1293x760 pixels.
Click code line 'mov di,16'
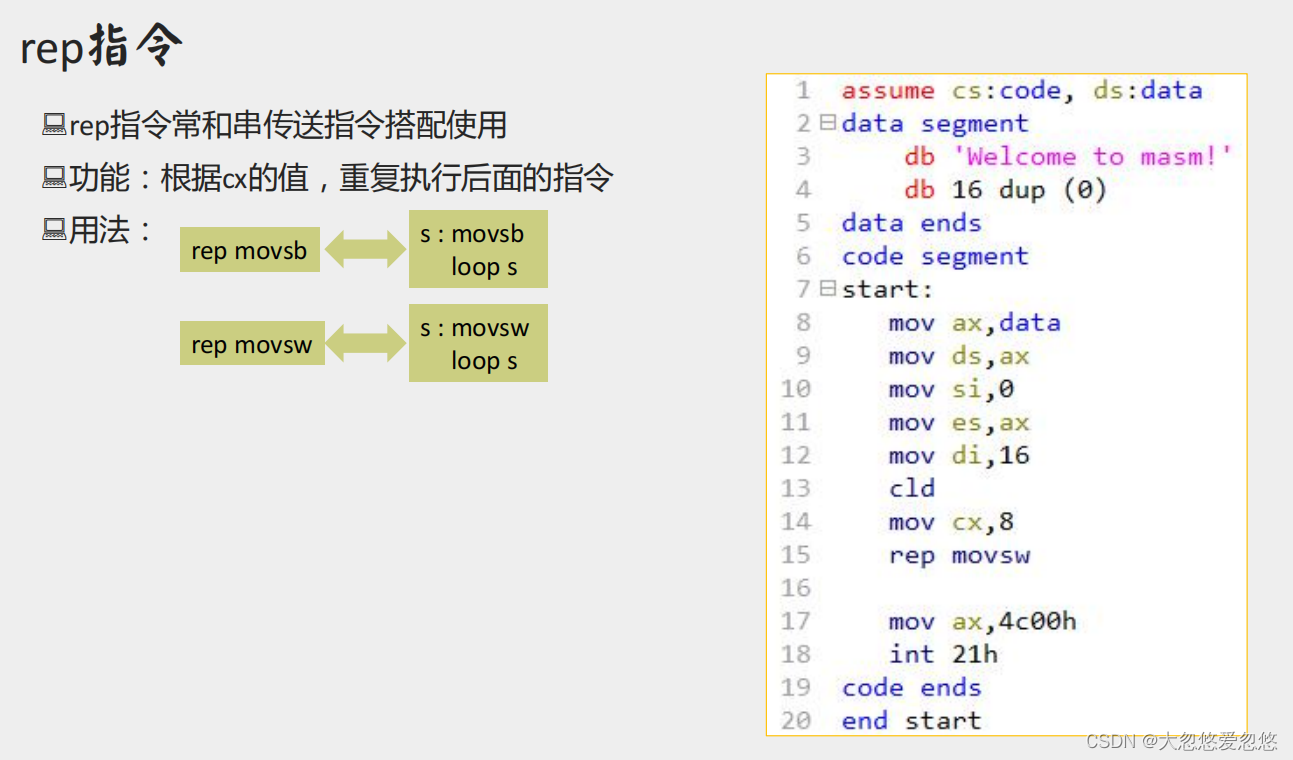point(958,455)
